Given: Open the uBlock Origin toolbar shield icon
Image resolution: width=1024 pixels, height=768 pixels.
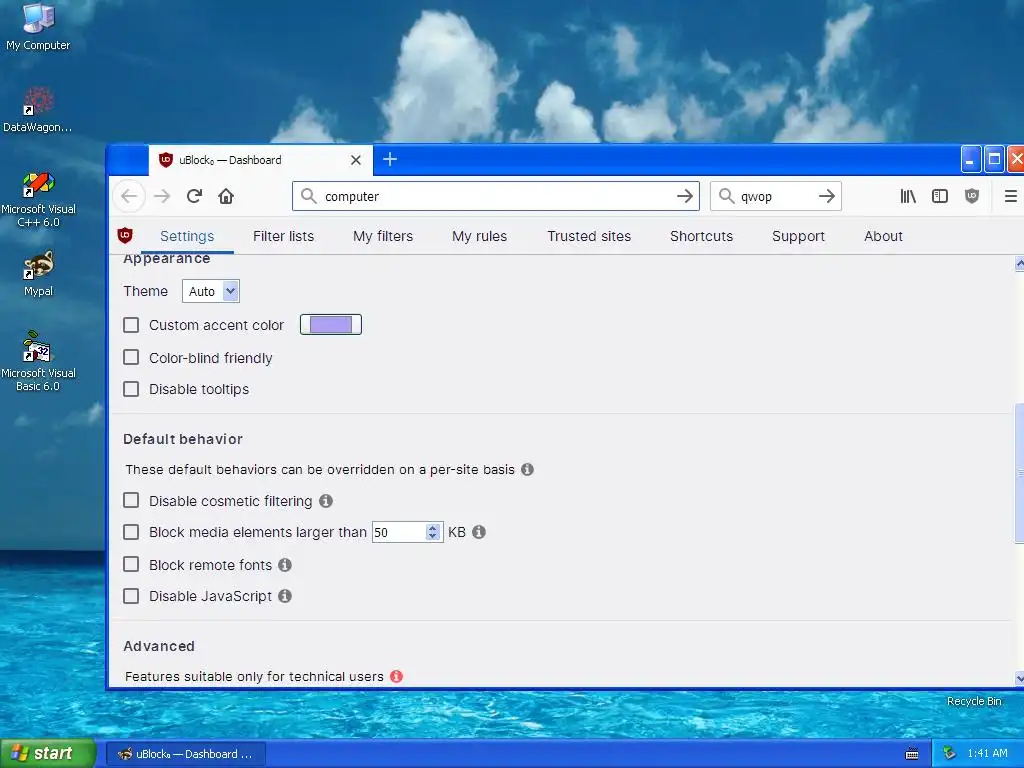Looking at the screenshot, I should (972, 196).
